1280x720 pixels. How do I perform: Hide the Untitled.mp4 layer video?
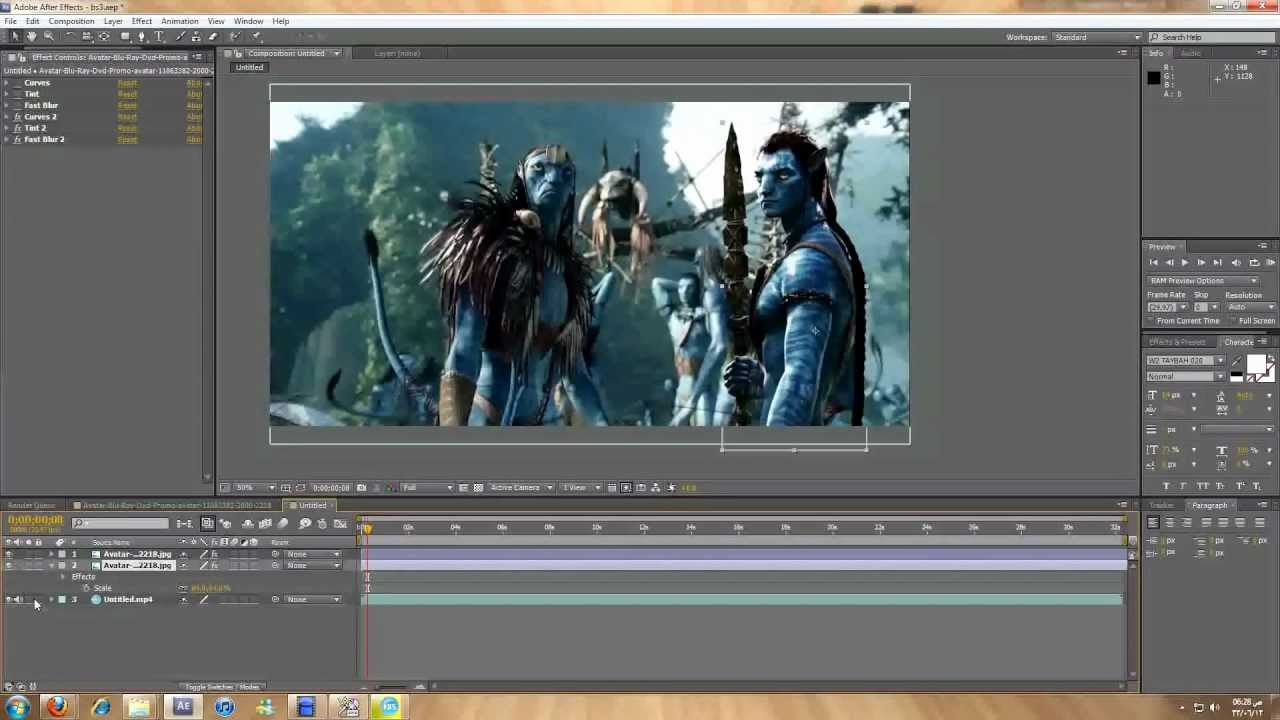[9, 600]
